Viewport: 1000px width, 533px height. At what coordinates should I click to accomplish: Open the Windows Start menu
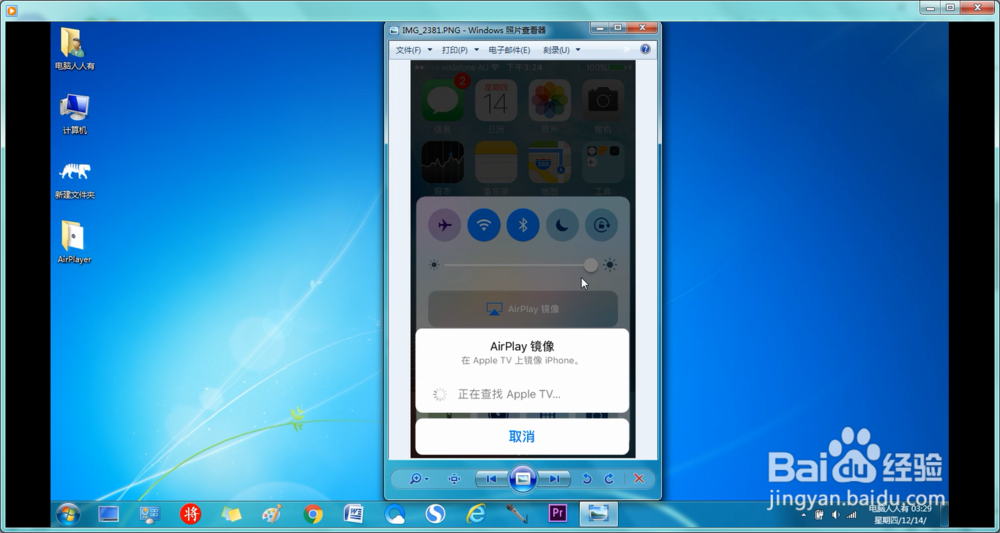click(68, 514)
